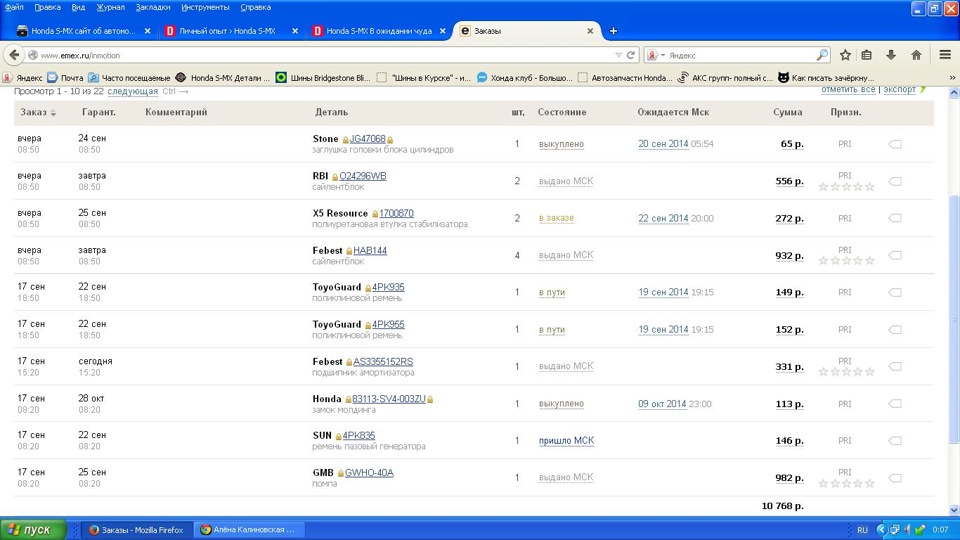The image size is (960, 540).
Task: Open the Закладки menu
Action: click(153, 7)
